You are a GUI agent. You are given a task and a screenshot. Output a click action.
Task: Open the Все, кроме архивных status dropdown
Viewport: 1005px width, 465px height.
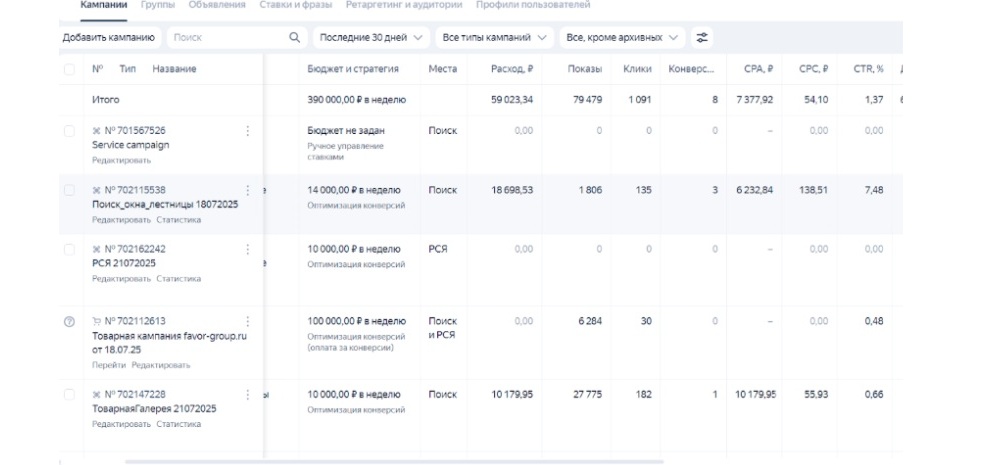622,37
